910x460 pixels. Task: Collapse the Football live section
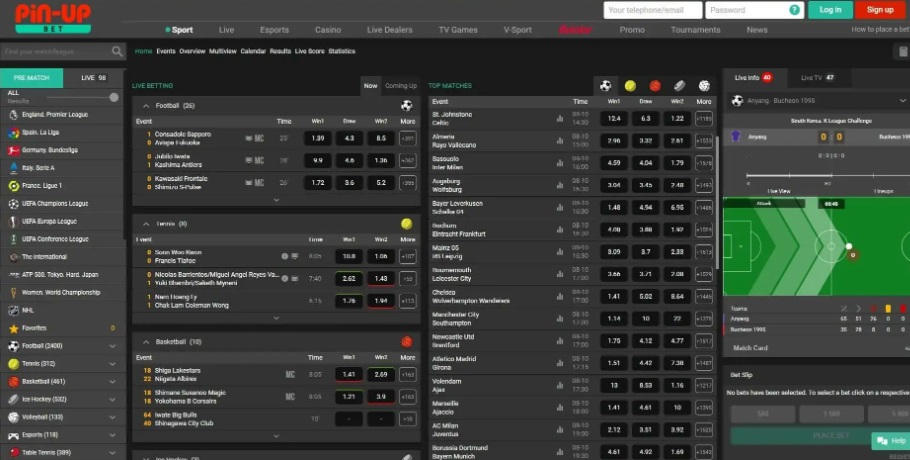click(x=146, y=106)
